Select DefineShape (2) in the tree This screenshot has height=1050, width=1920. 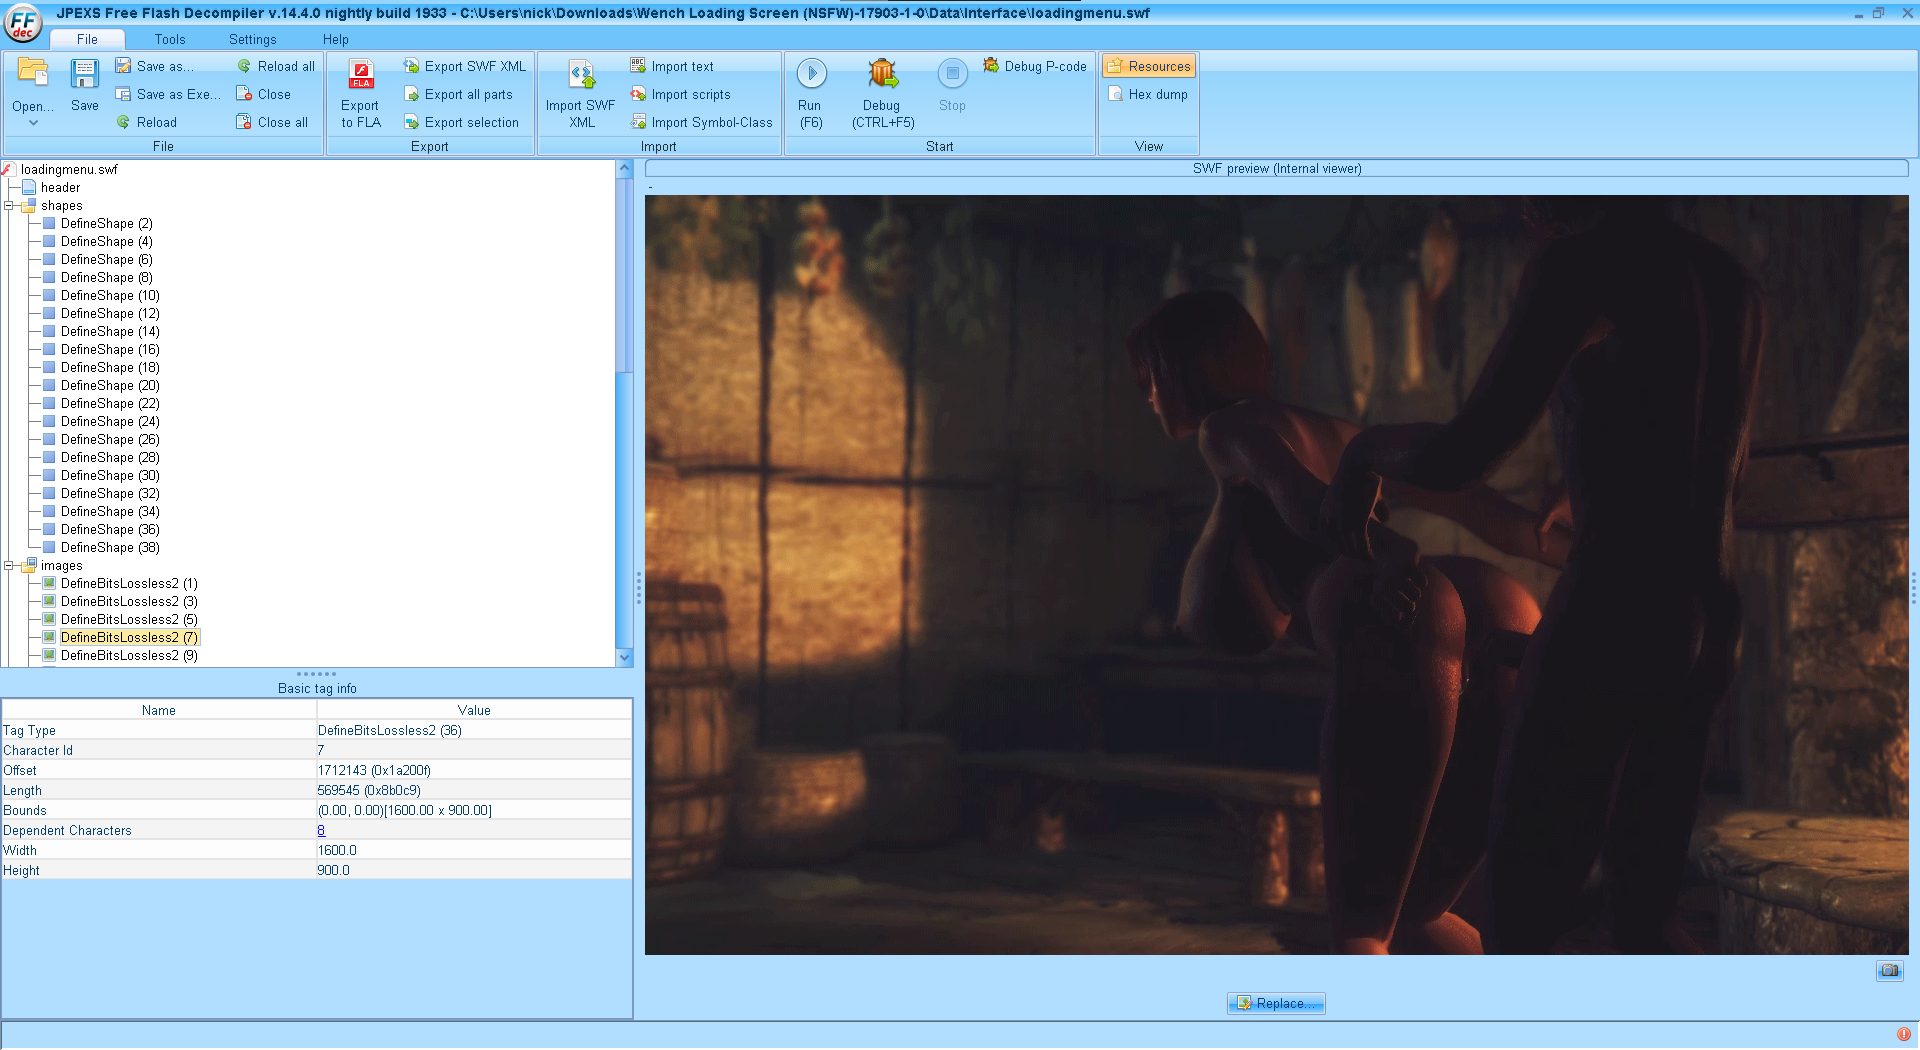click(106, 224)
